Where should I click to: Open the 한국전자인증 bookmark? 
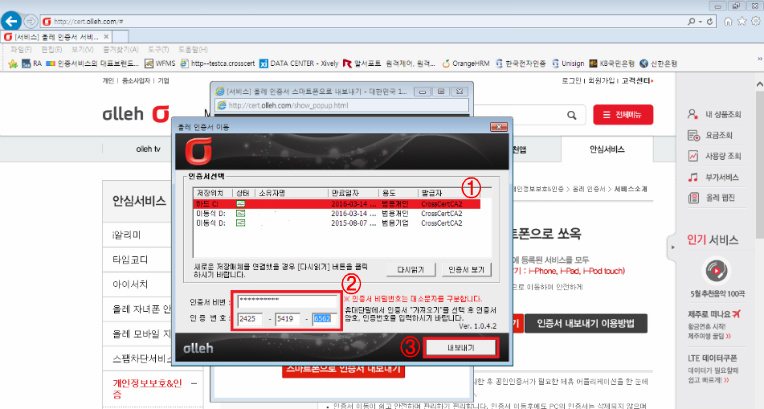(x=520, y=63)
